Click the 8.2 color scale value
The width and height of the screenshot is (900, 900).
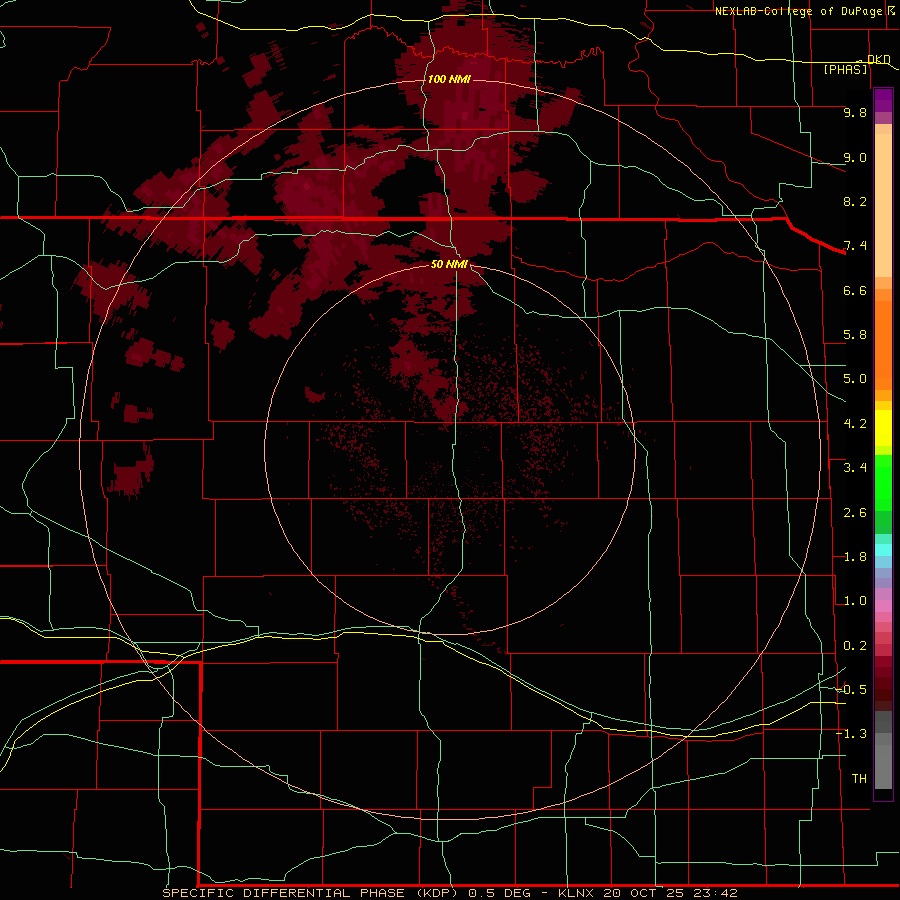pyautogui.click(x=855, y=201)
